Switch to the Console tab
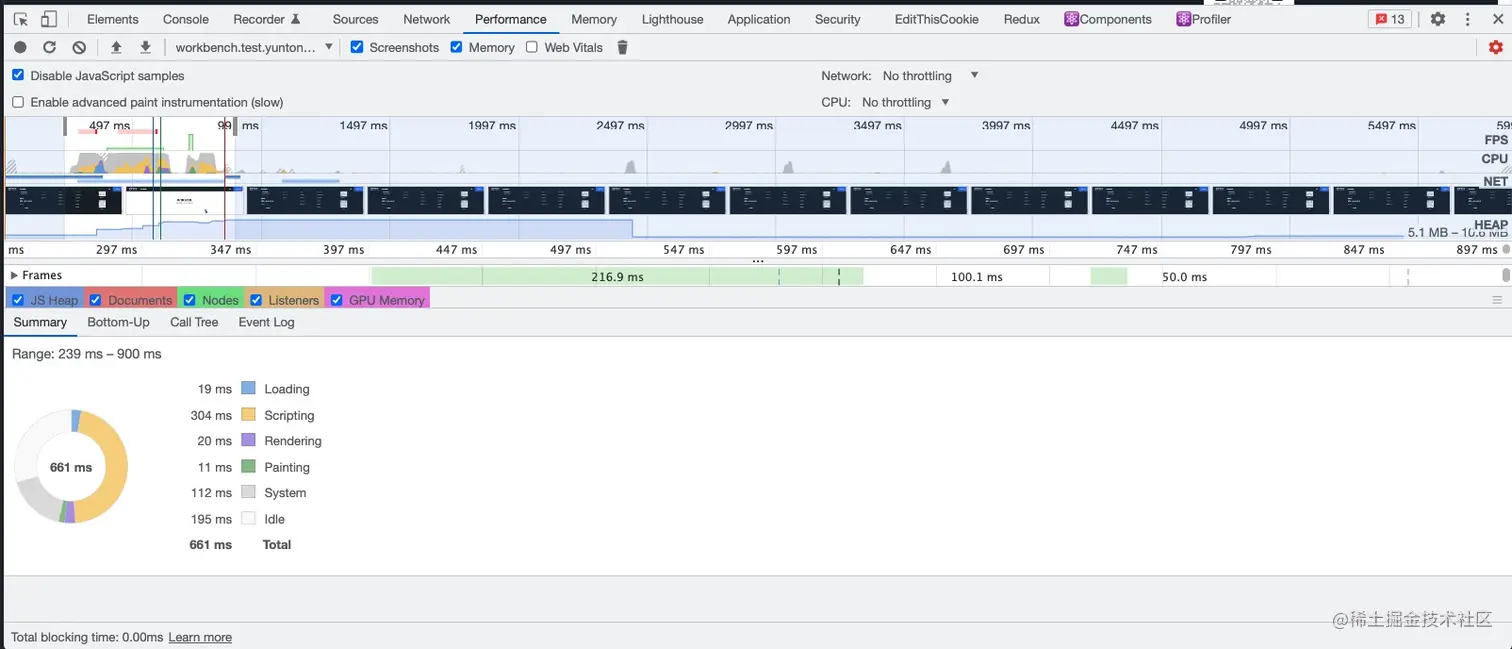Viewport: 1512px width, 649px height. [x=186, y=19]
